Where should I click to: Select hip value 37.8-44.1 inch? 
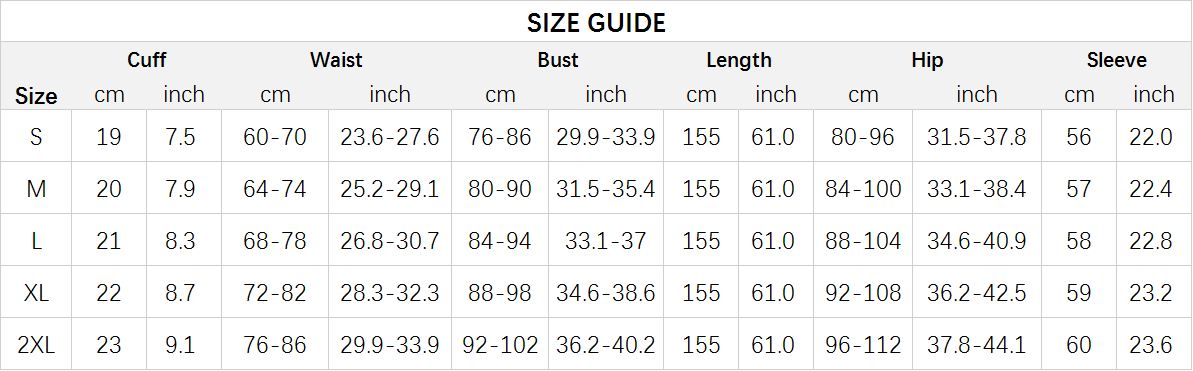tap(976, 345)
